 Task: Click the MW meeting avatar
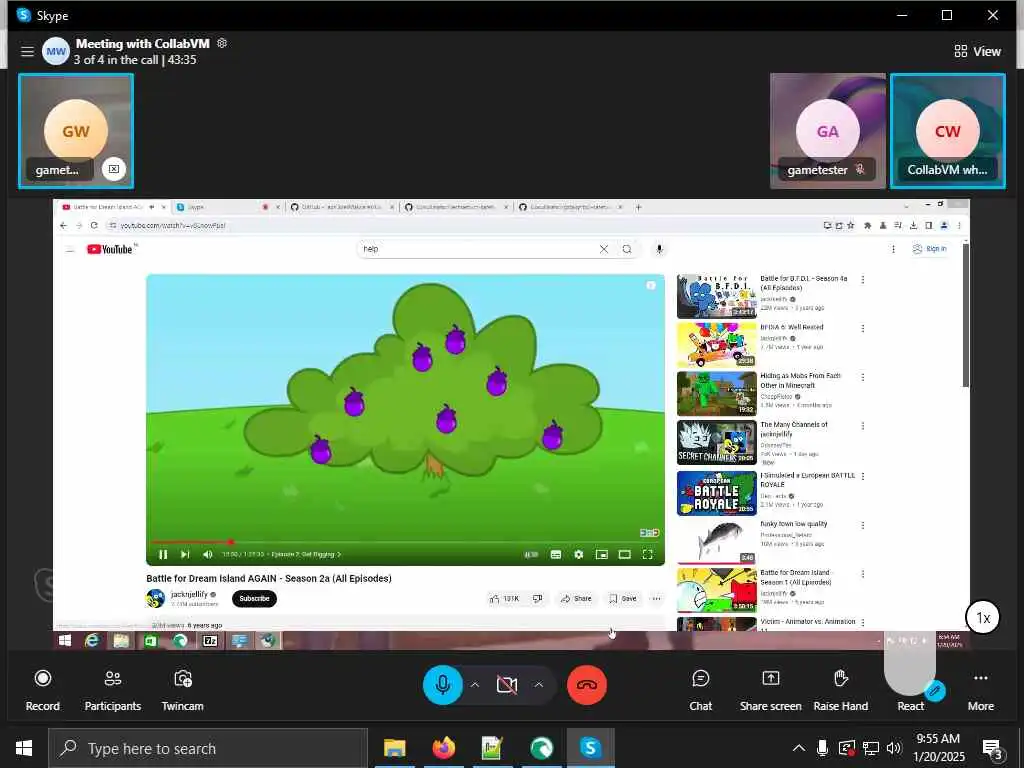point(56,51)
